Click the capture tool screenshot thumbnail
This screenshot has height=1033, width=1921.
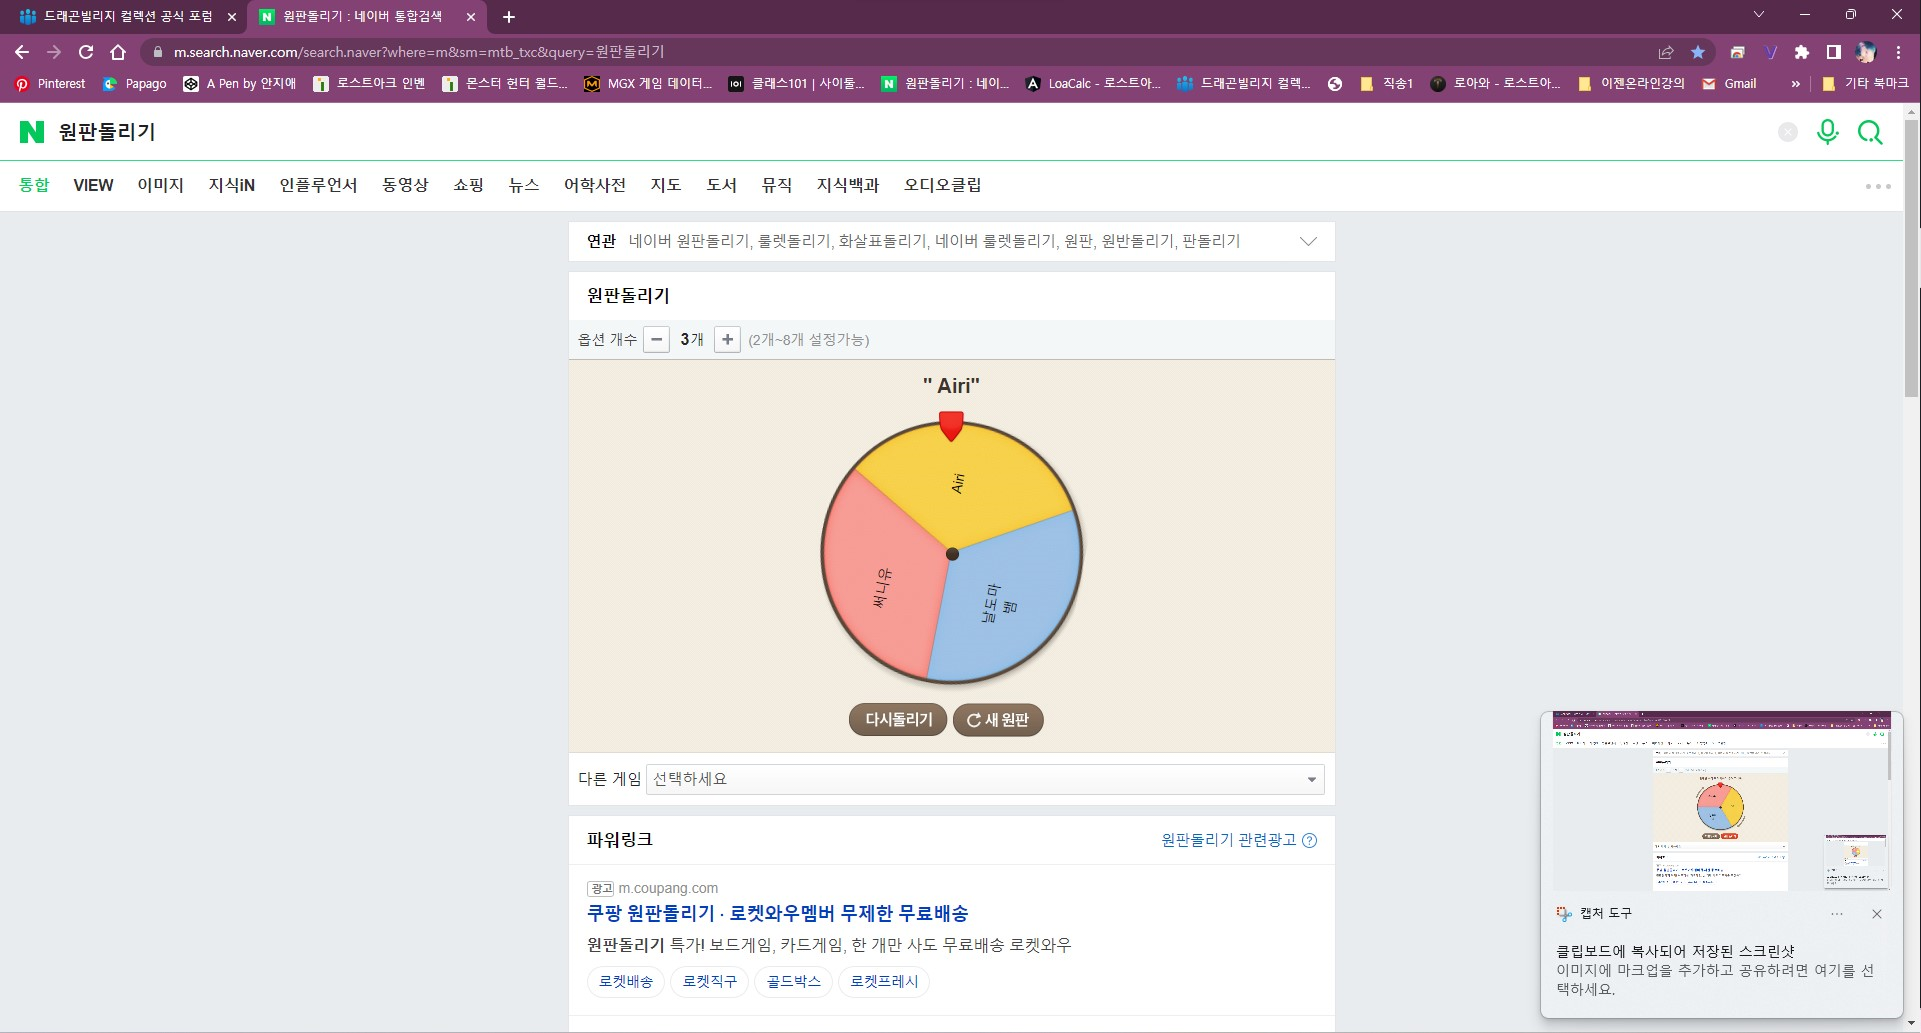pos(1721,801)
